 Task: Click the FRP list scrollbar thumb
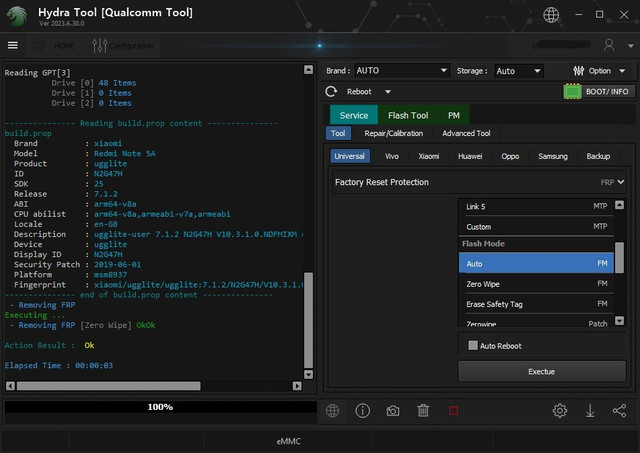[619, 258]
